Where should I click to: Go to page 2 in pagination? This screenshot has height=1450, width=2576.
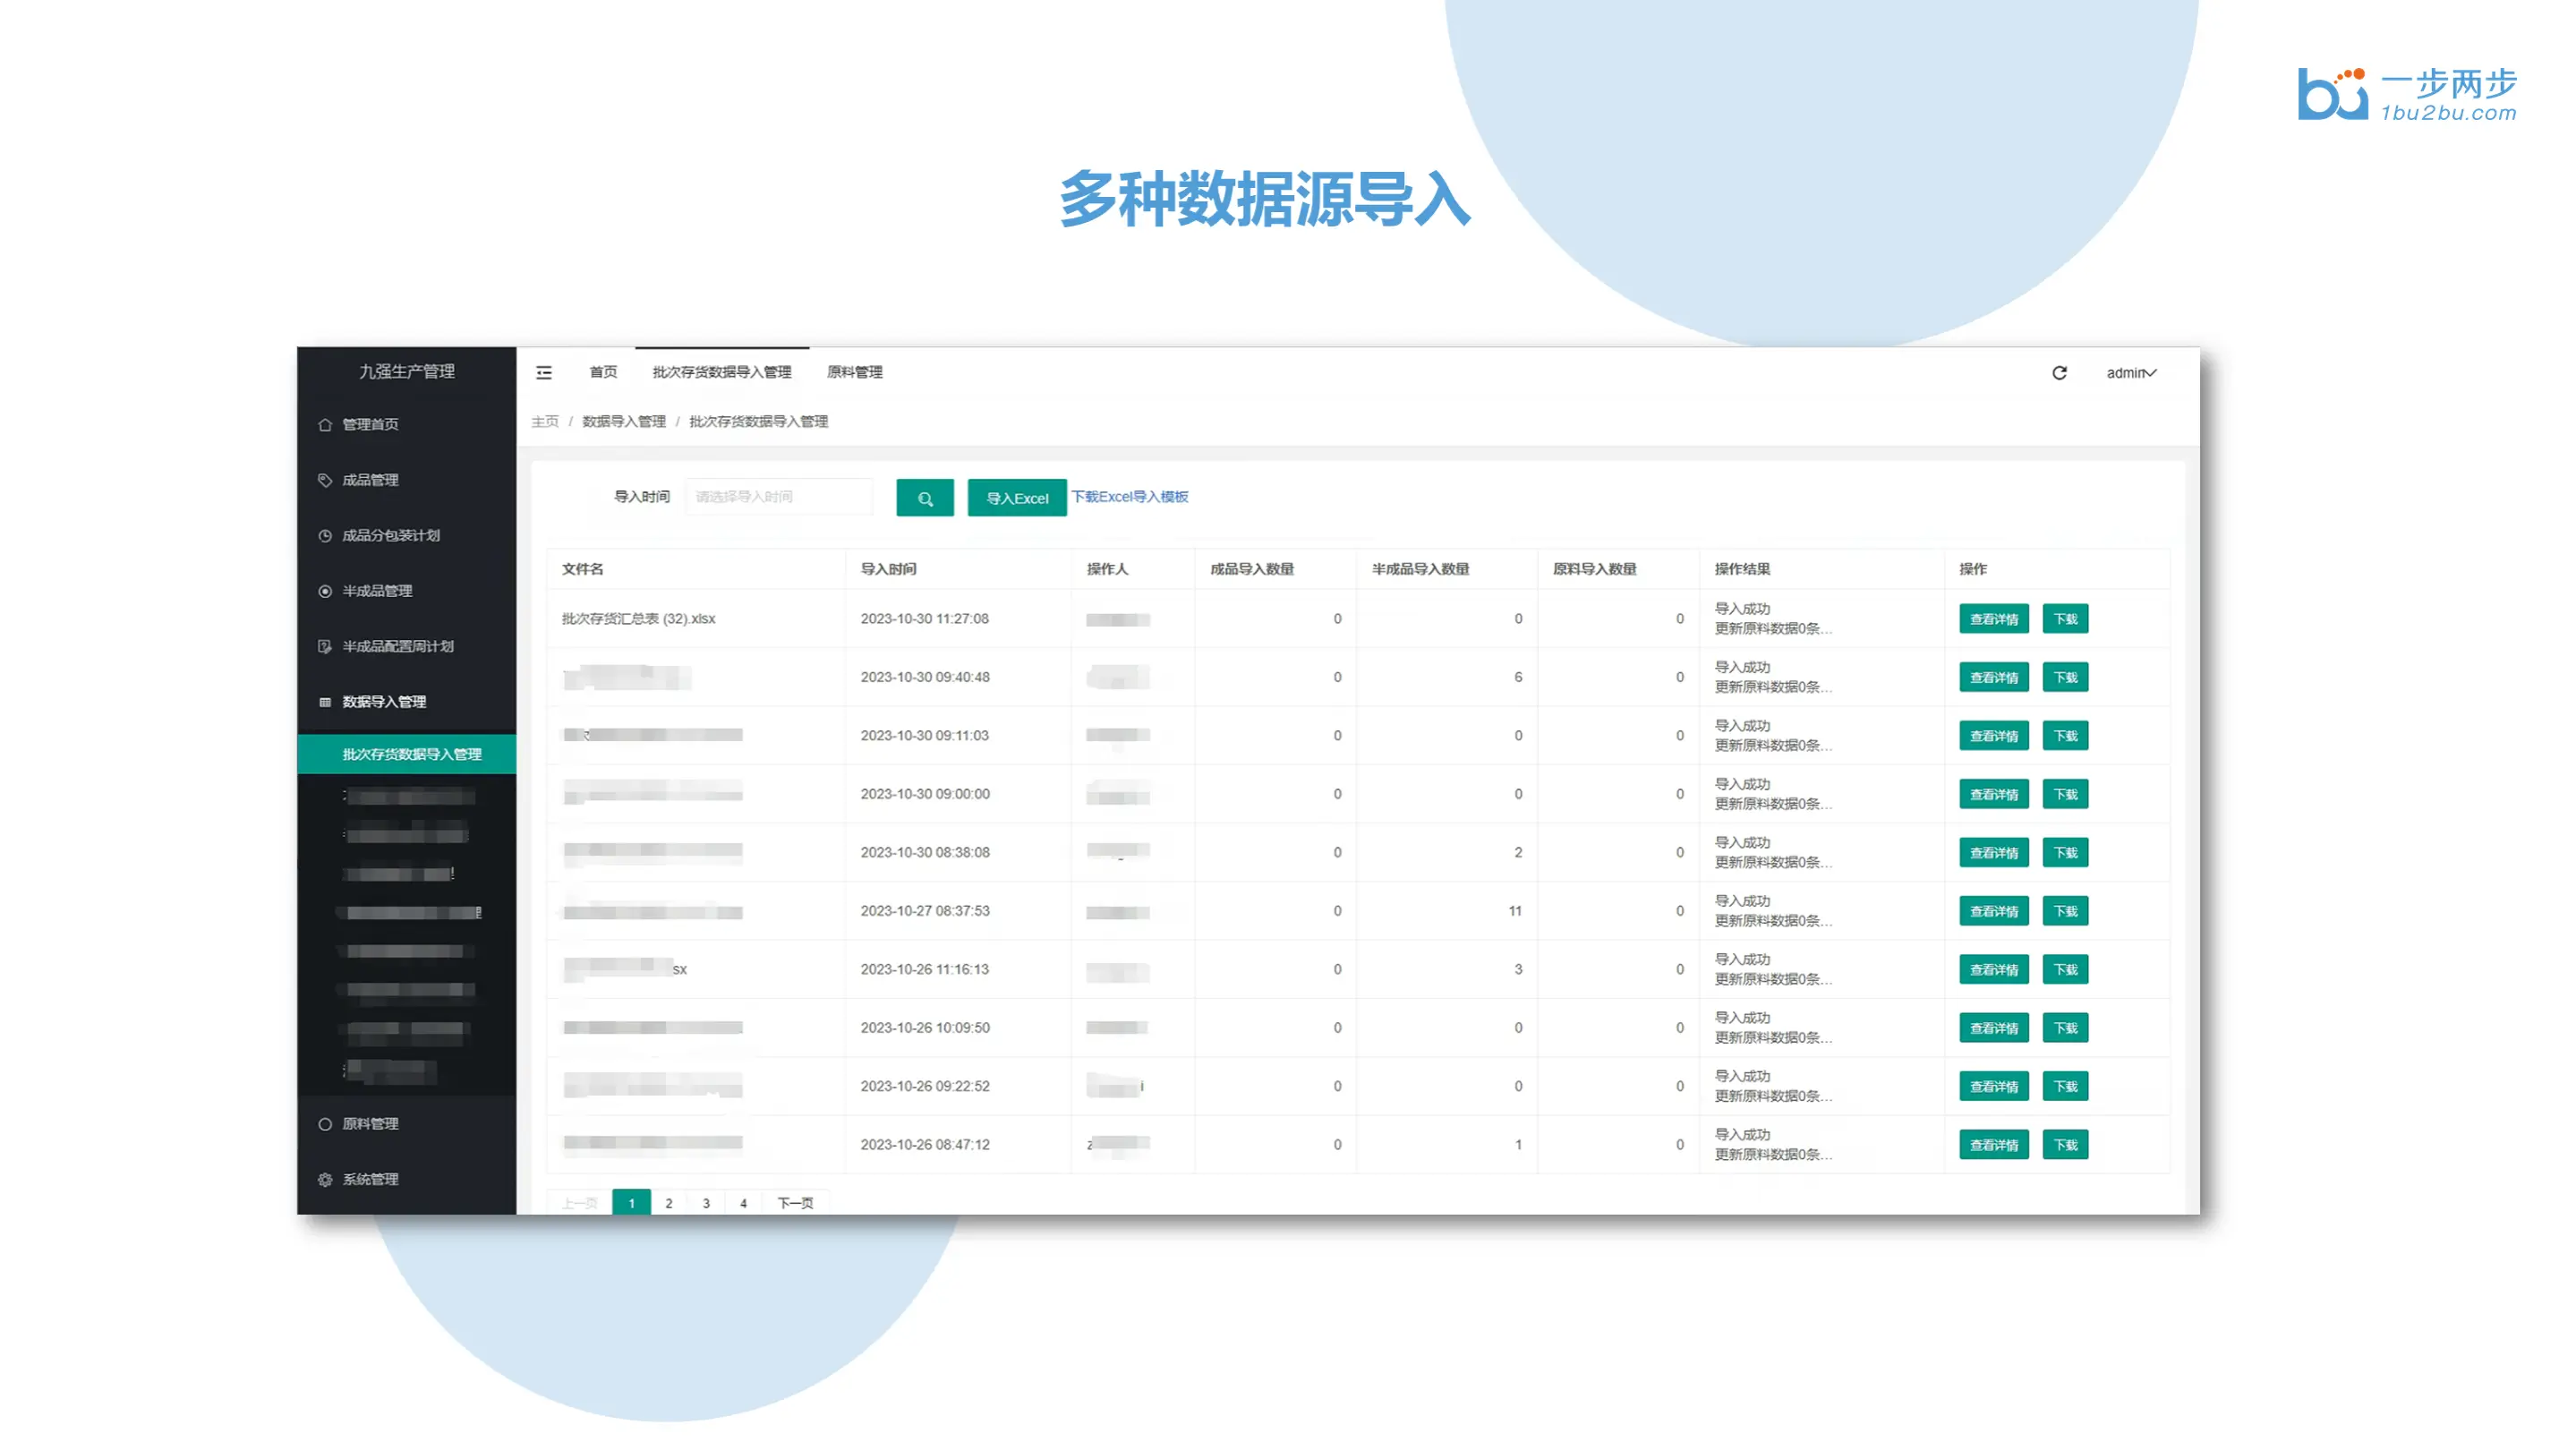point(669,1203)
